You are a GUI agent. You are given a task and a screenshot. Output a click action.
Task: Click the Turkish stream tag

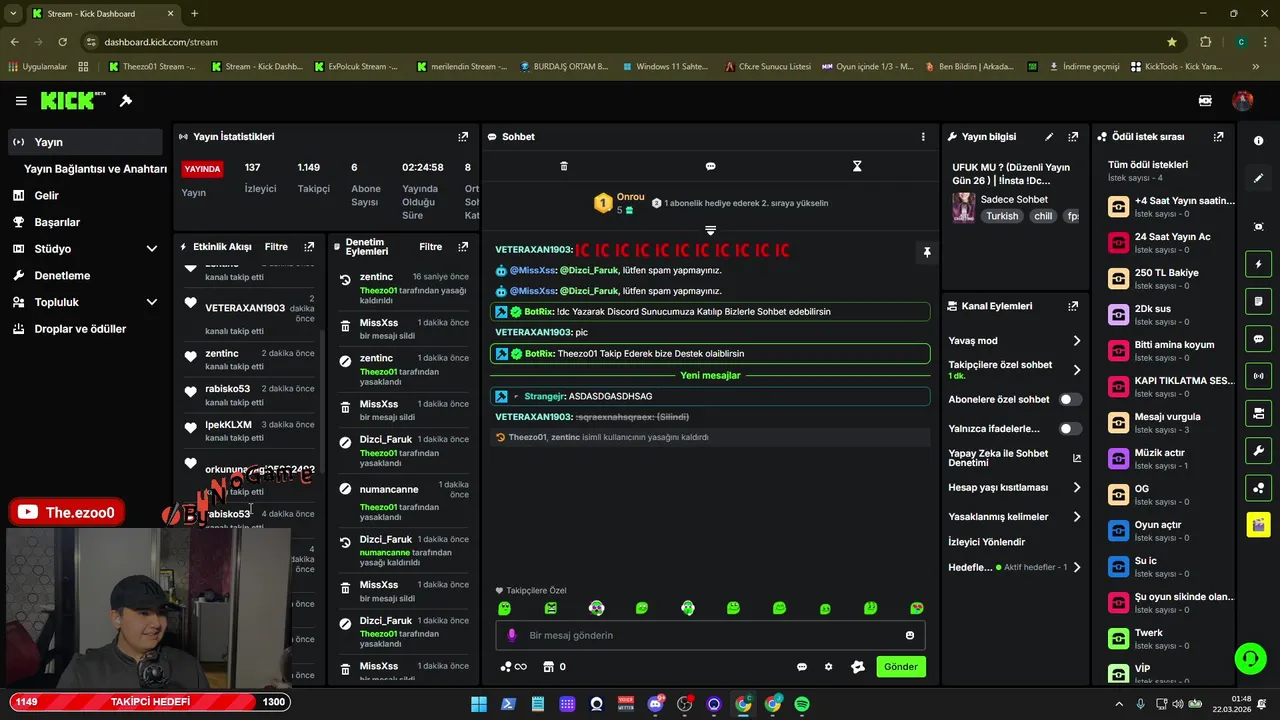[x=1002, y=216]
